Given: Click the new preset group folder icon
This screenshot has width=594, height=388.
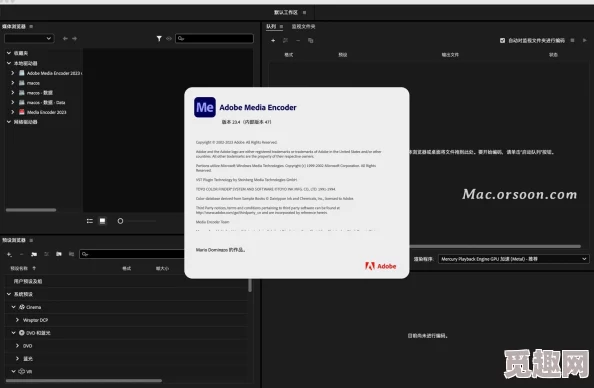Looking at the screenshot, I should [x=34, y=254].
